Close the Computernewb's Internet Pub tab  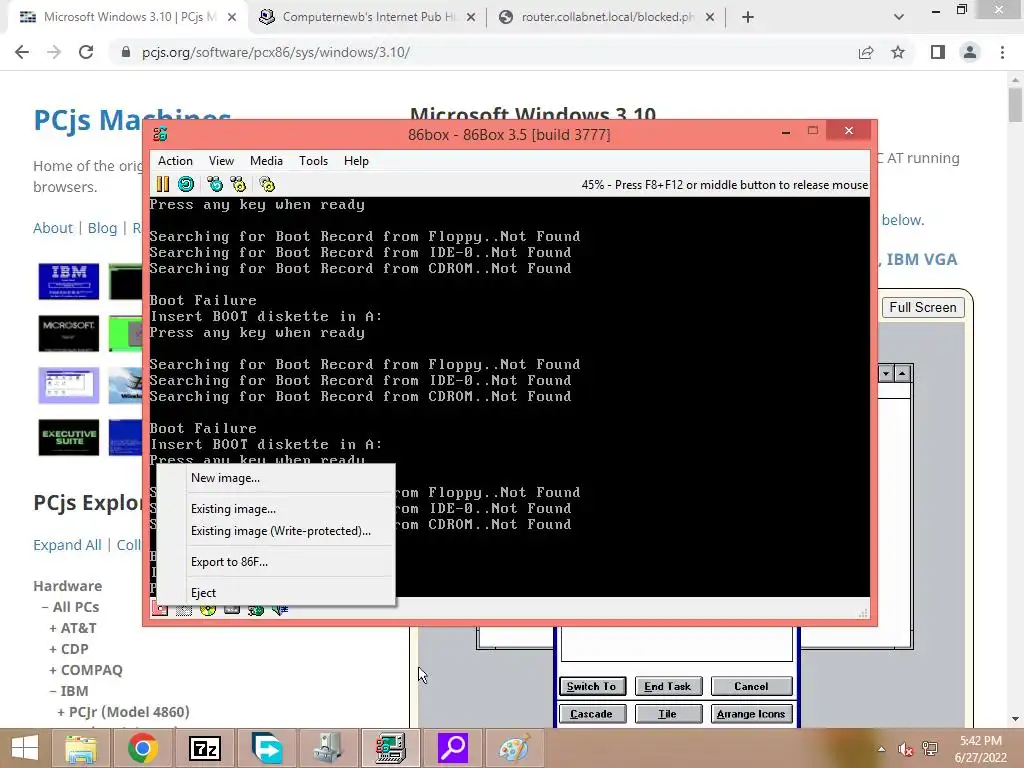pyautogui.click(x=471, y=18)
